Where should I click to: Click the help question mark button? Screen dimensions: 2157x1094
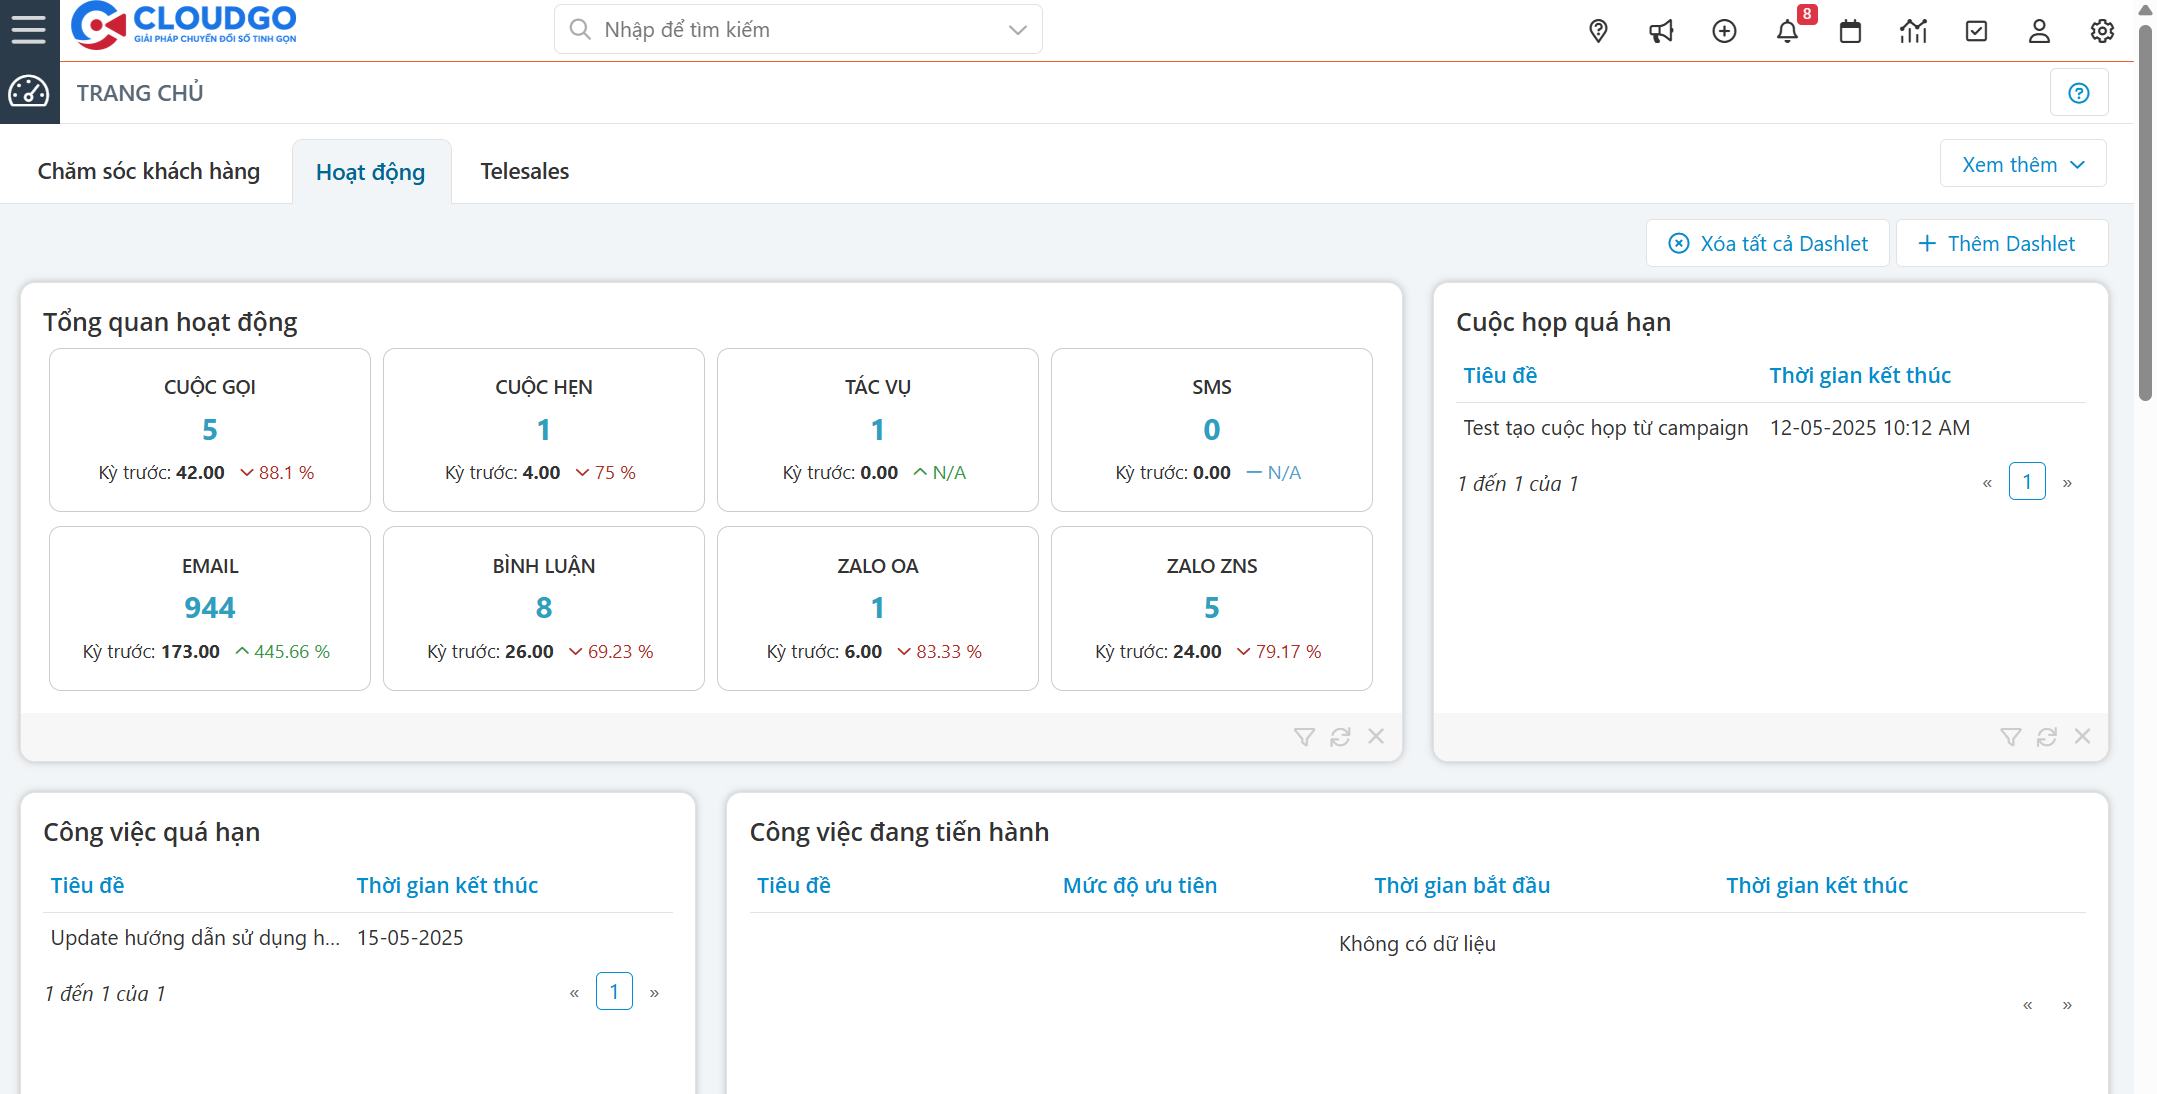(x=2079, y=93)
